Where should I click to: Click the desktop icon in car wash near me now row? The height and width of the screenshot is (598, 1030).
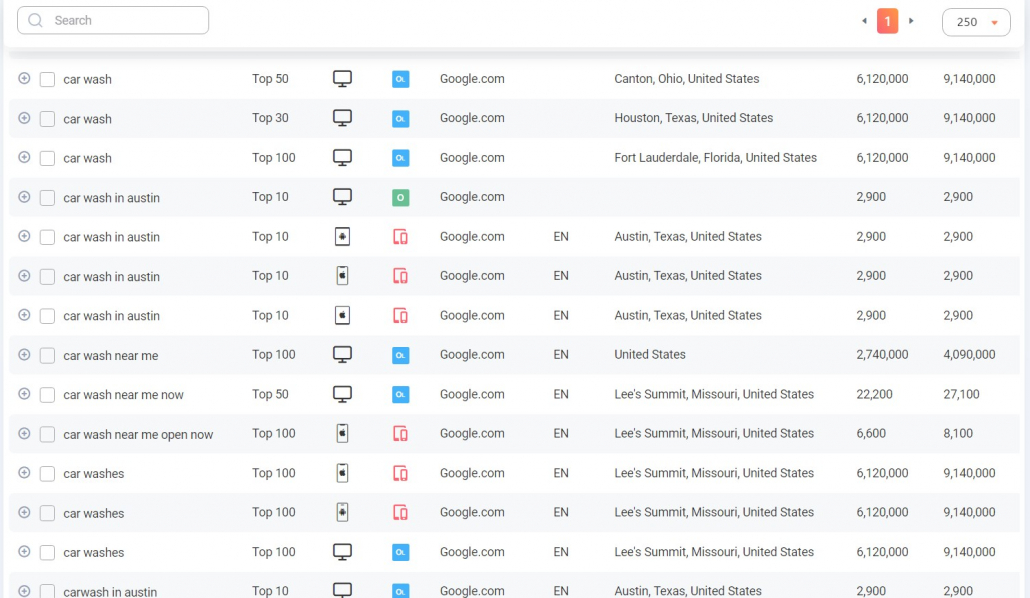(x=342, y=394)
